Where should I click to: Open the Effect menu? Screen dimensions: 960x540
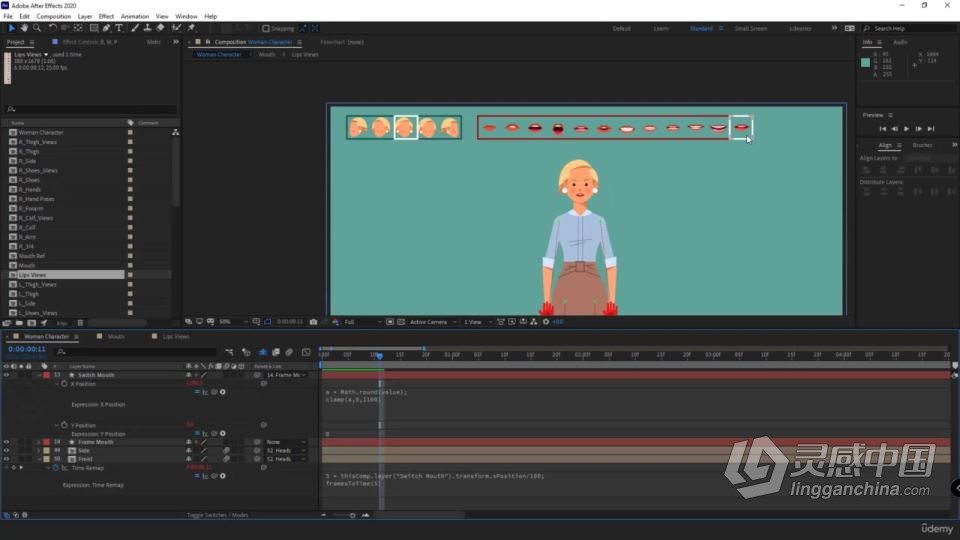coord(106,17)
